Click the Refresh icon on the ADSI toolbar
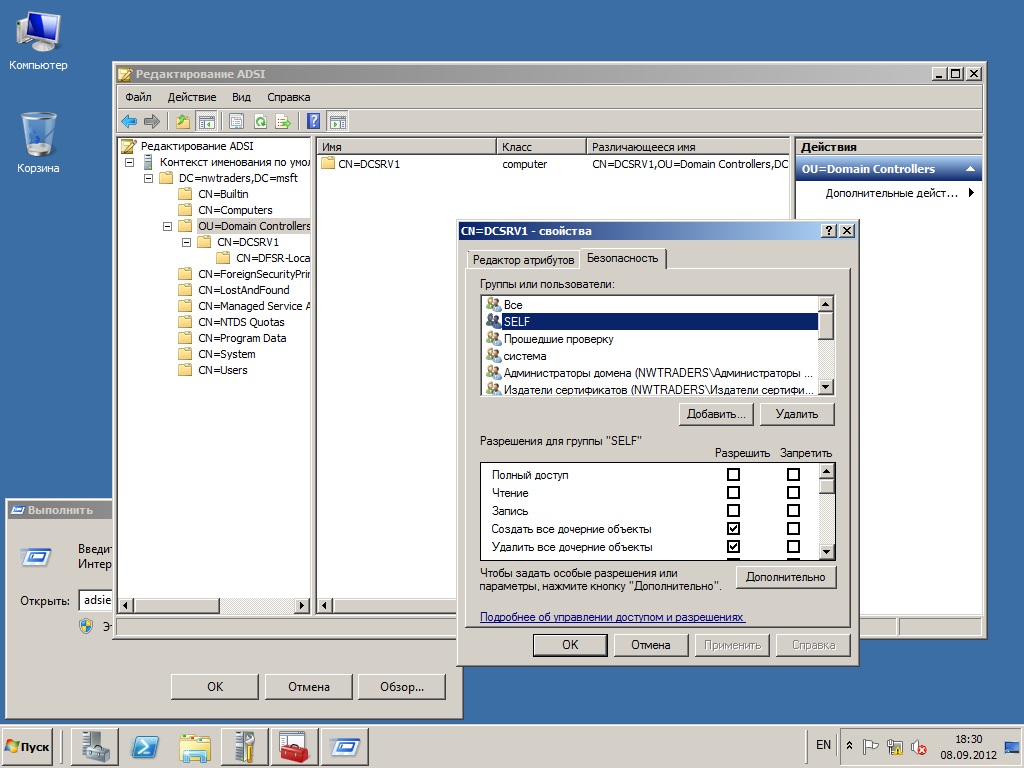1024x768 pixels. tap(260, 121)
